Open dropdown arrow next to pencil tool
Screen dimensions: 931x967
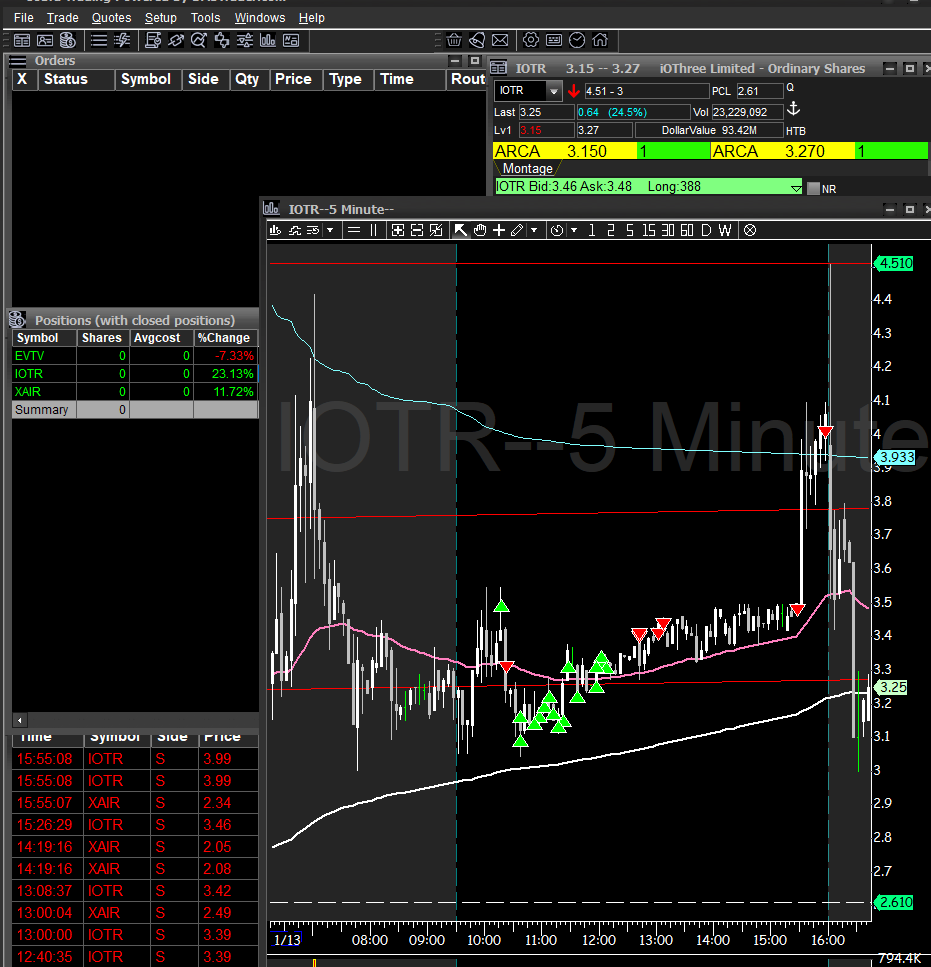pyautogui.click(x=534, y=231)
